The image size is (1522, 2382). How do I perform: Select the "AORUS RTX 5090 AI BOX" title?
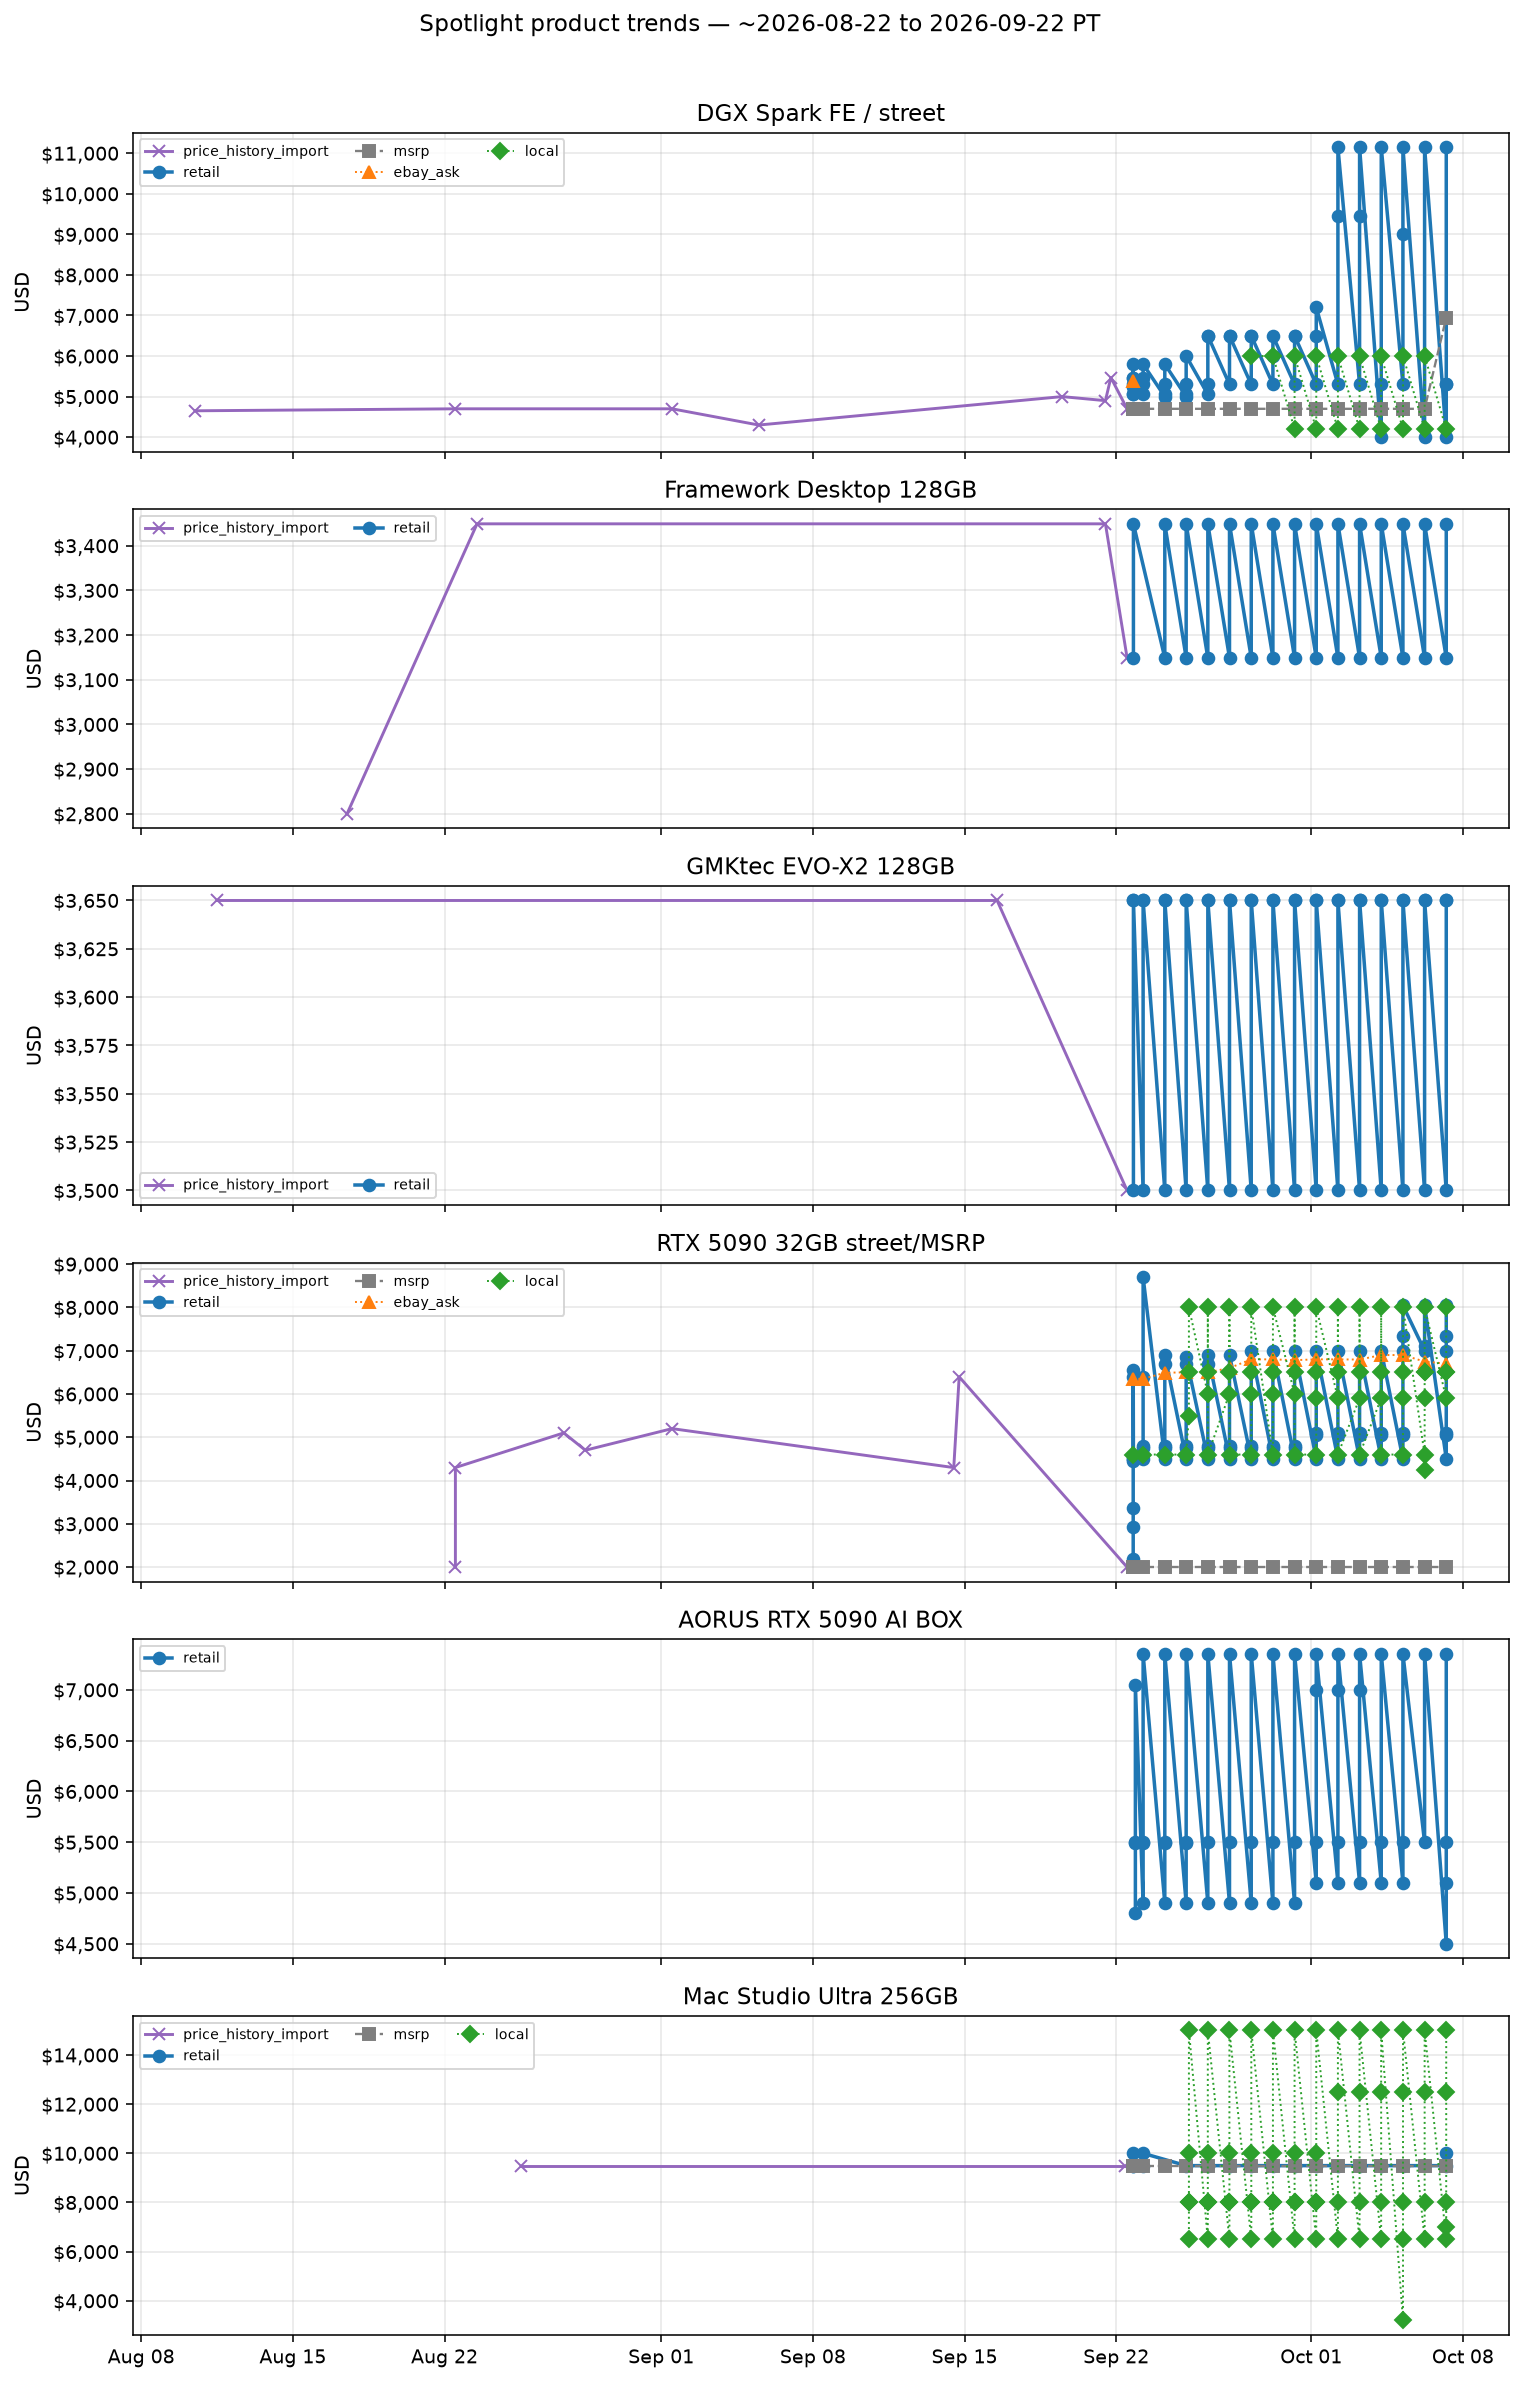coord(820,1620)
